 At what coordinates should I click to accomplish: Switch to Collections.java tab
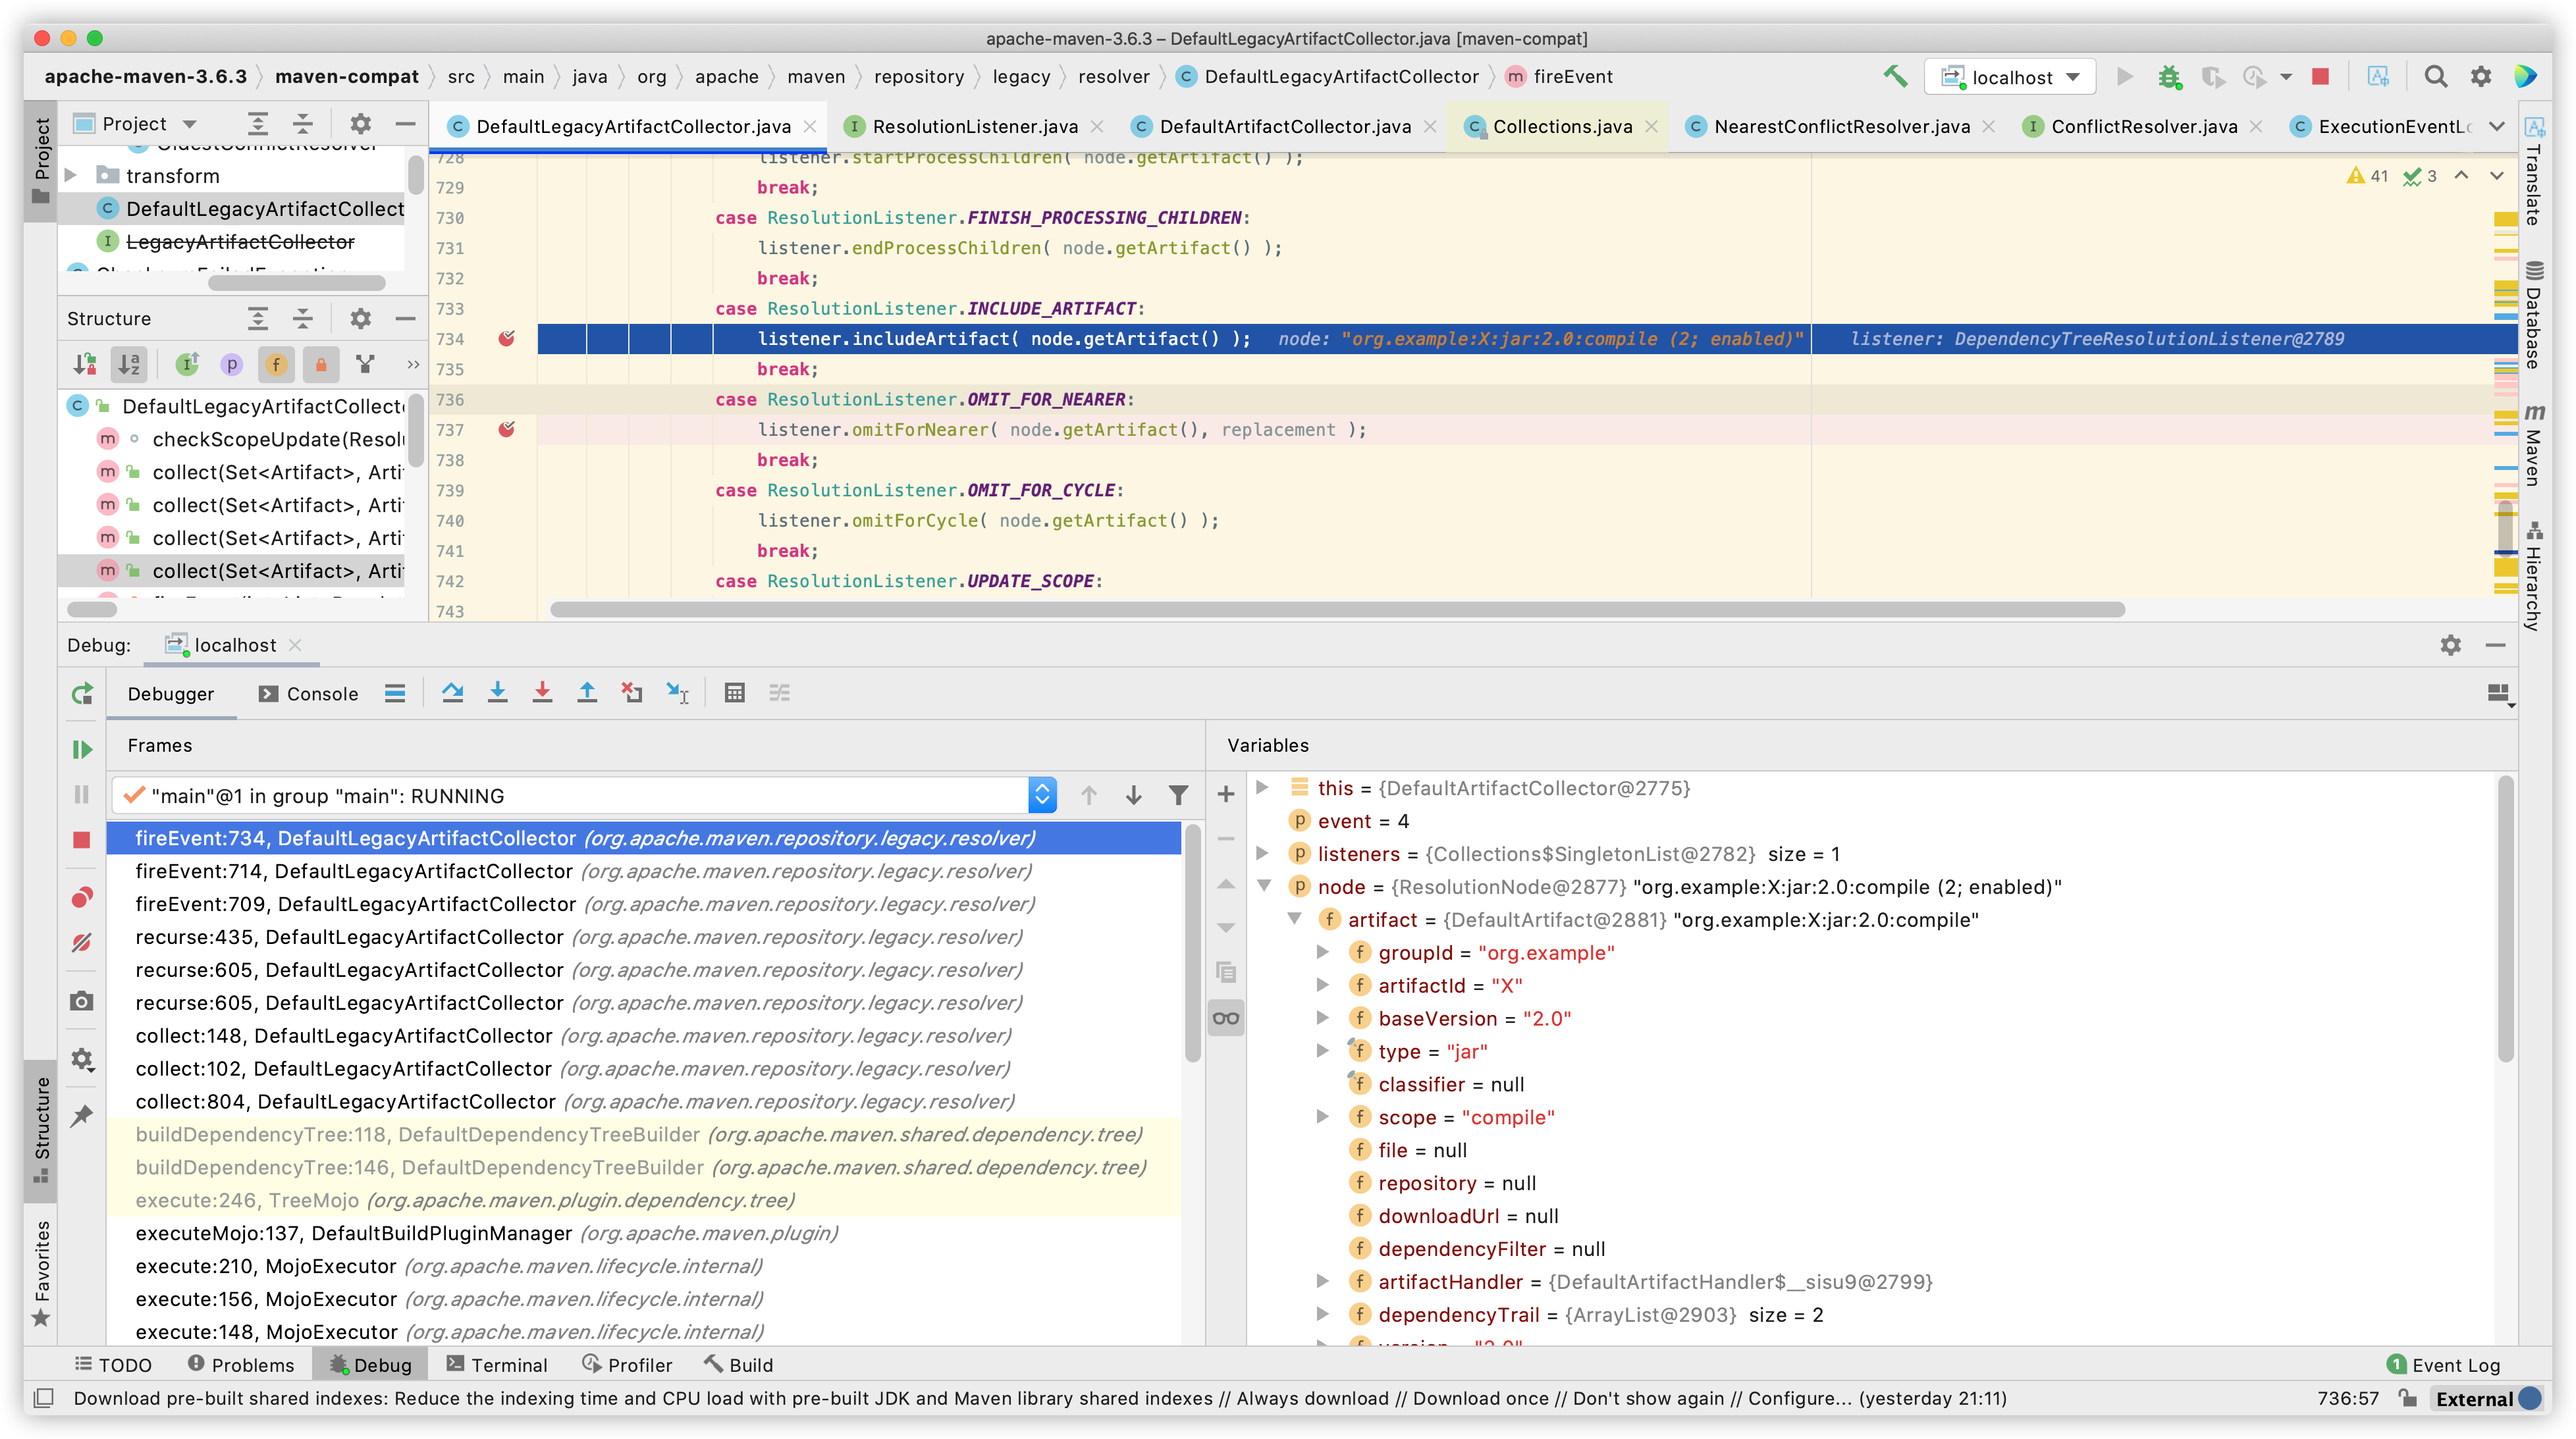(1561, 126)
